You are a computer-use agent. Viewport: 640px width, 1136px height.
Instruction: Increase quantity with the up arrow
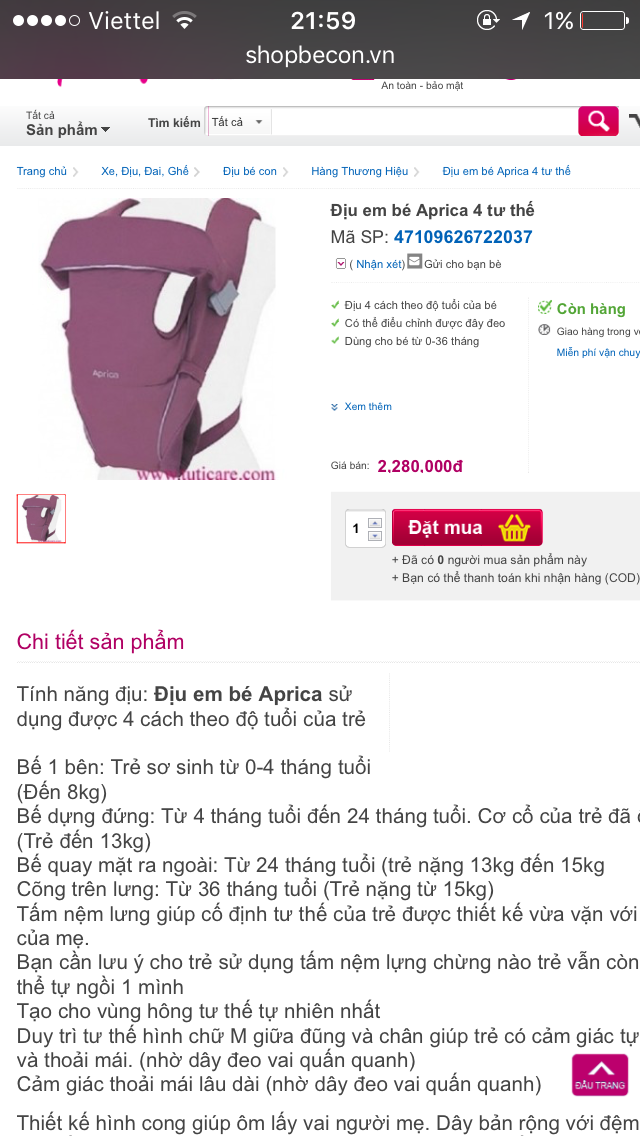click(375, 522)
